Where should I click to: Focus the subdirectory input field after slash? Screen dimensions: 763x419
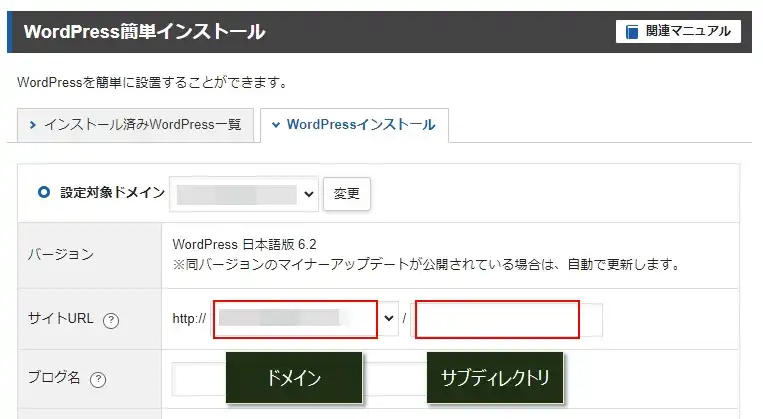507,320
